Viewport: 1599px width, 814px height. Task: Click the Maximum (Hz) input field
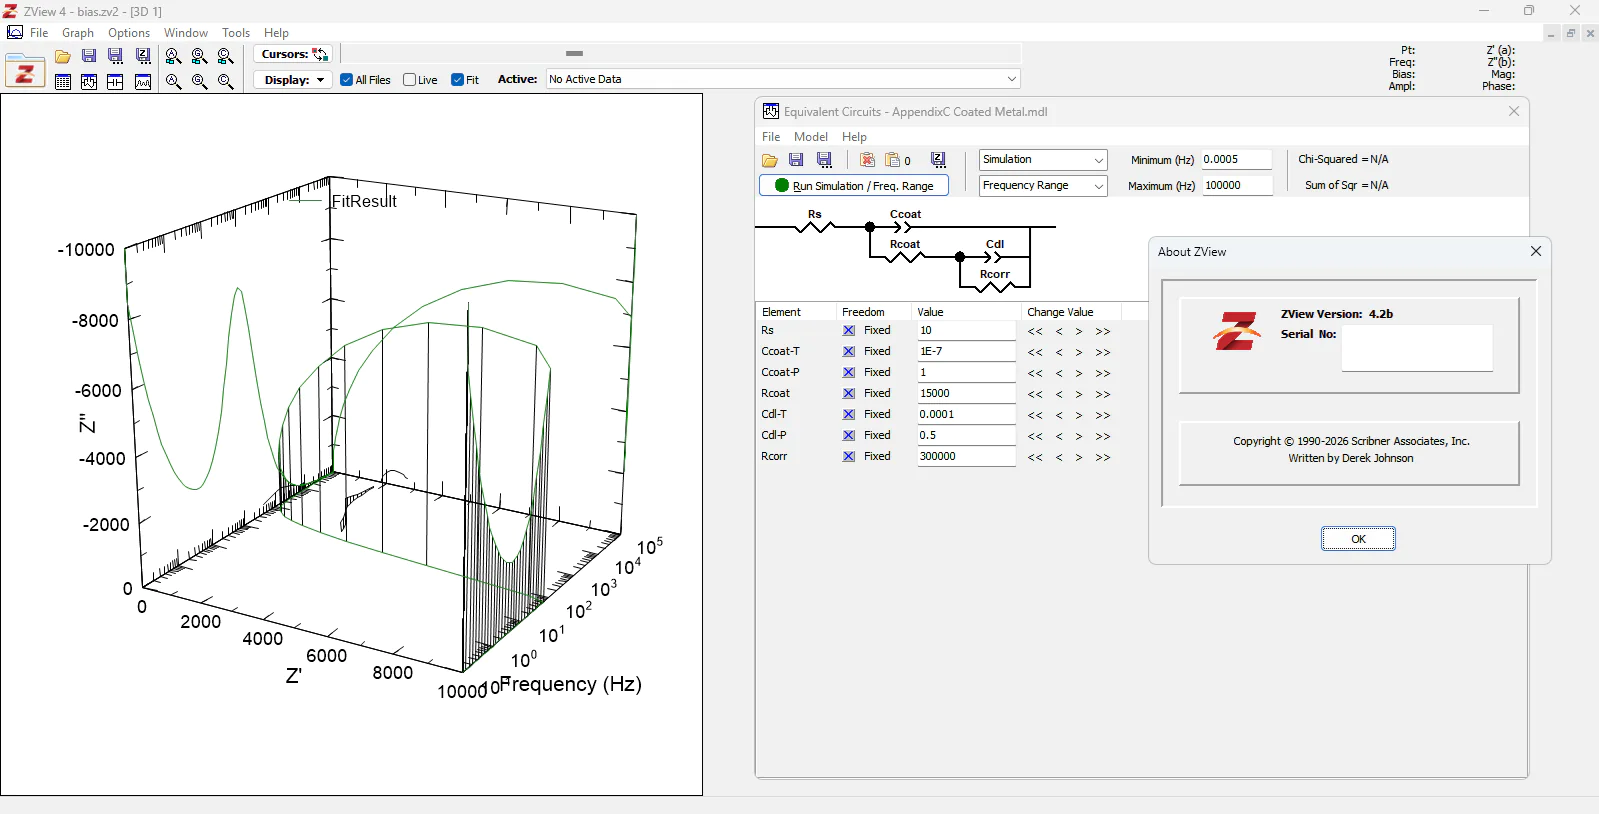pyautogui.click(x=1237, y=186)
